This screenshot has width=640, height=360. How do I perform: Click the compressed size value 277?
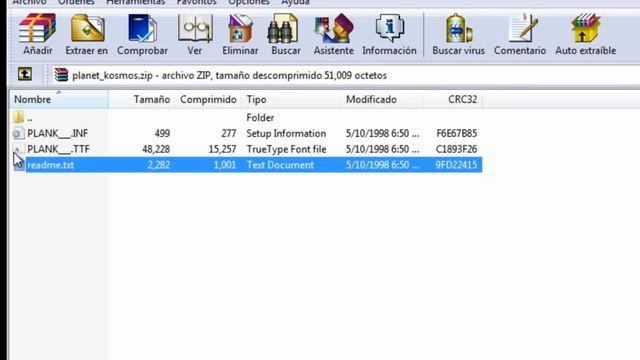pos(229,133)
